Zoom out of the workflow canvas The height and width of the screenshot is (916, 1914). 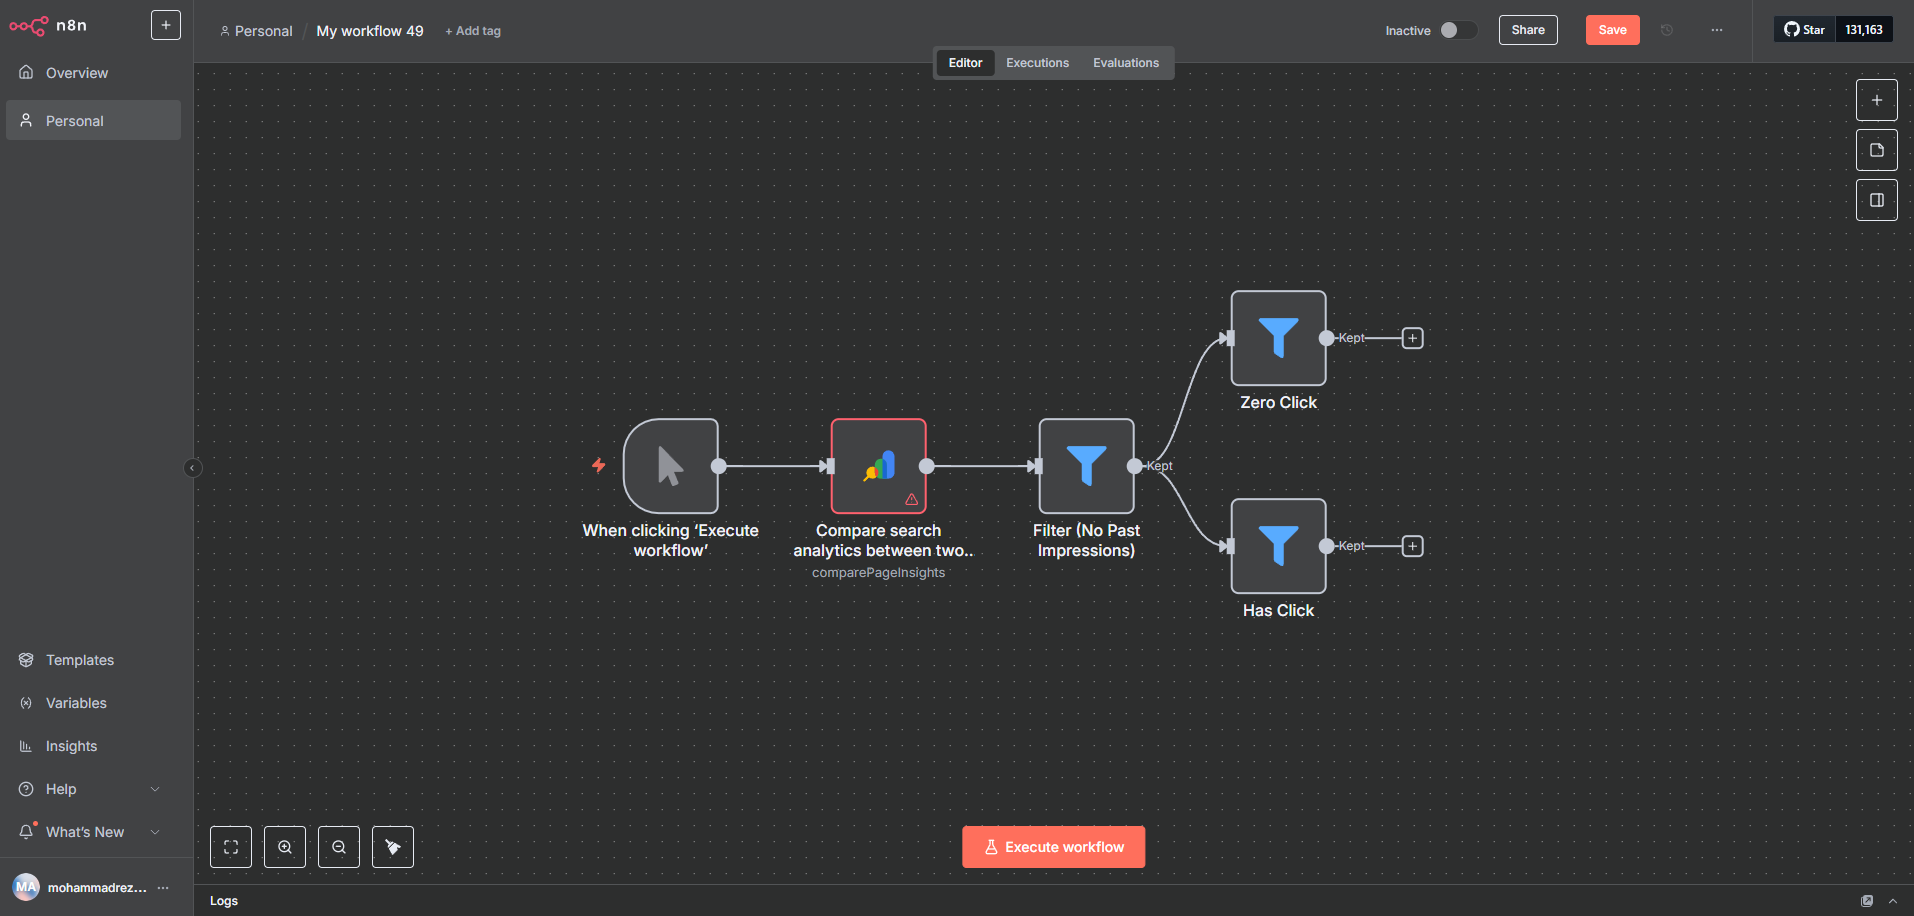tap(339, 847)
